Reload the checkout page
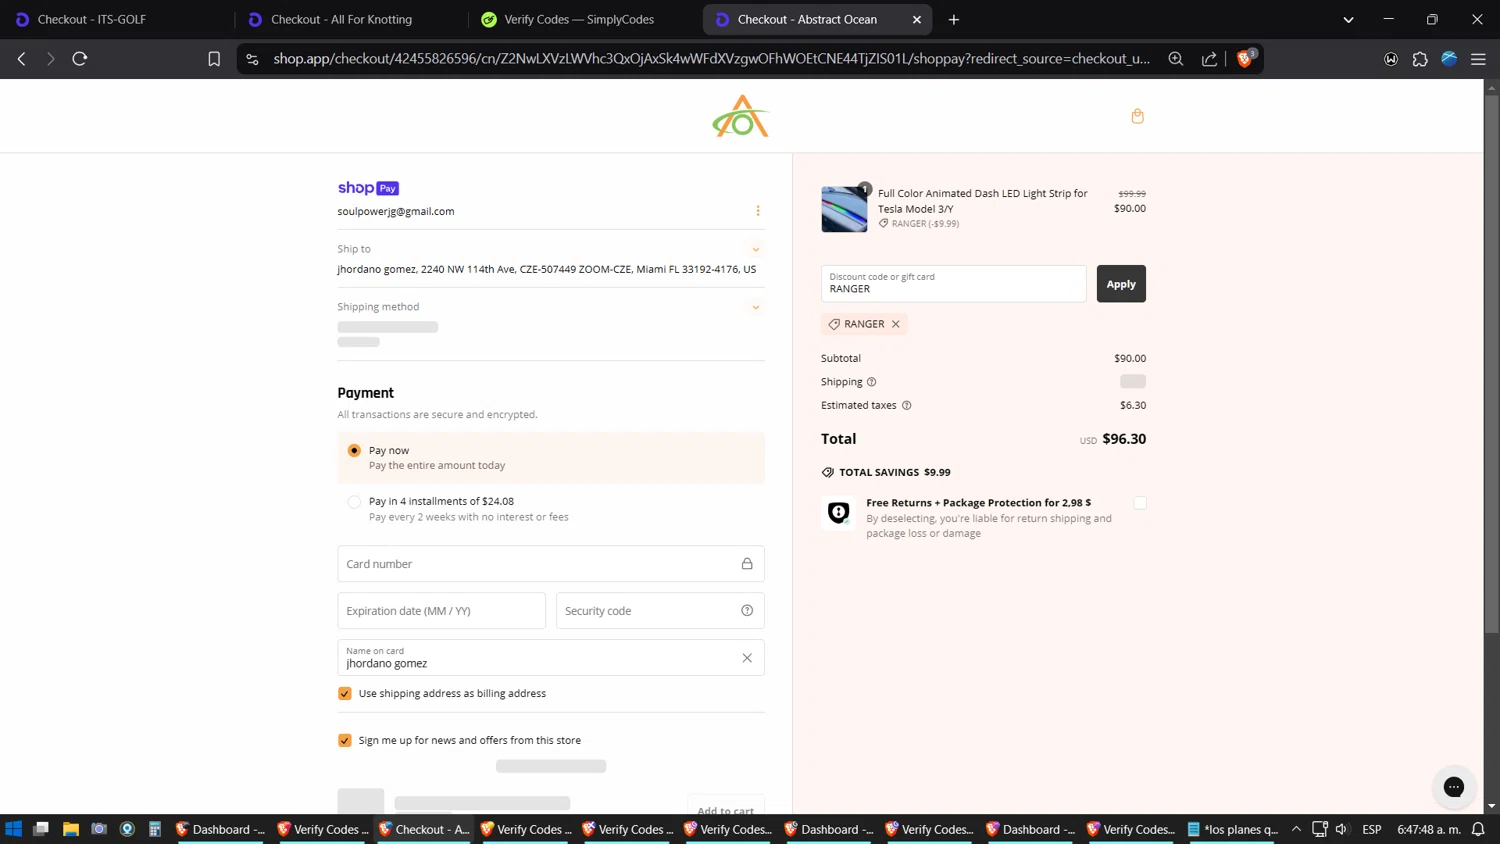 pos(80,59)
